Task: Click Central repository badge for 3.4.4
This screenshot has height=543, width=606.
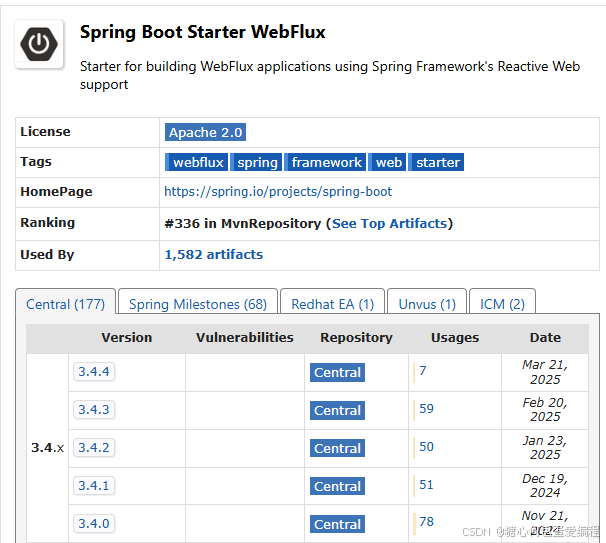Action: pyautogui.click(x=337, y=373)
